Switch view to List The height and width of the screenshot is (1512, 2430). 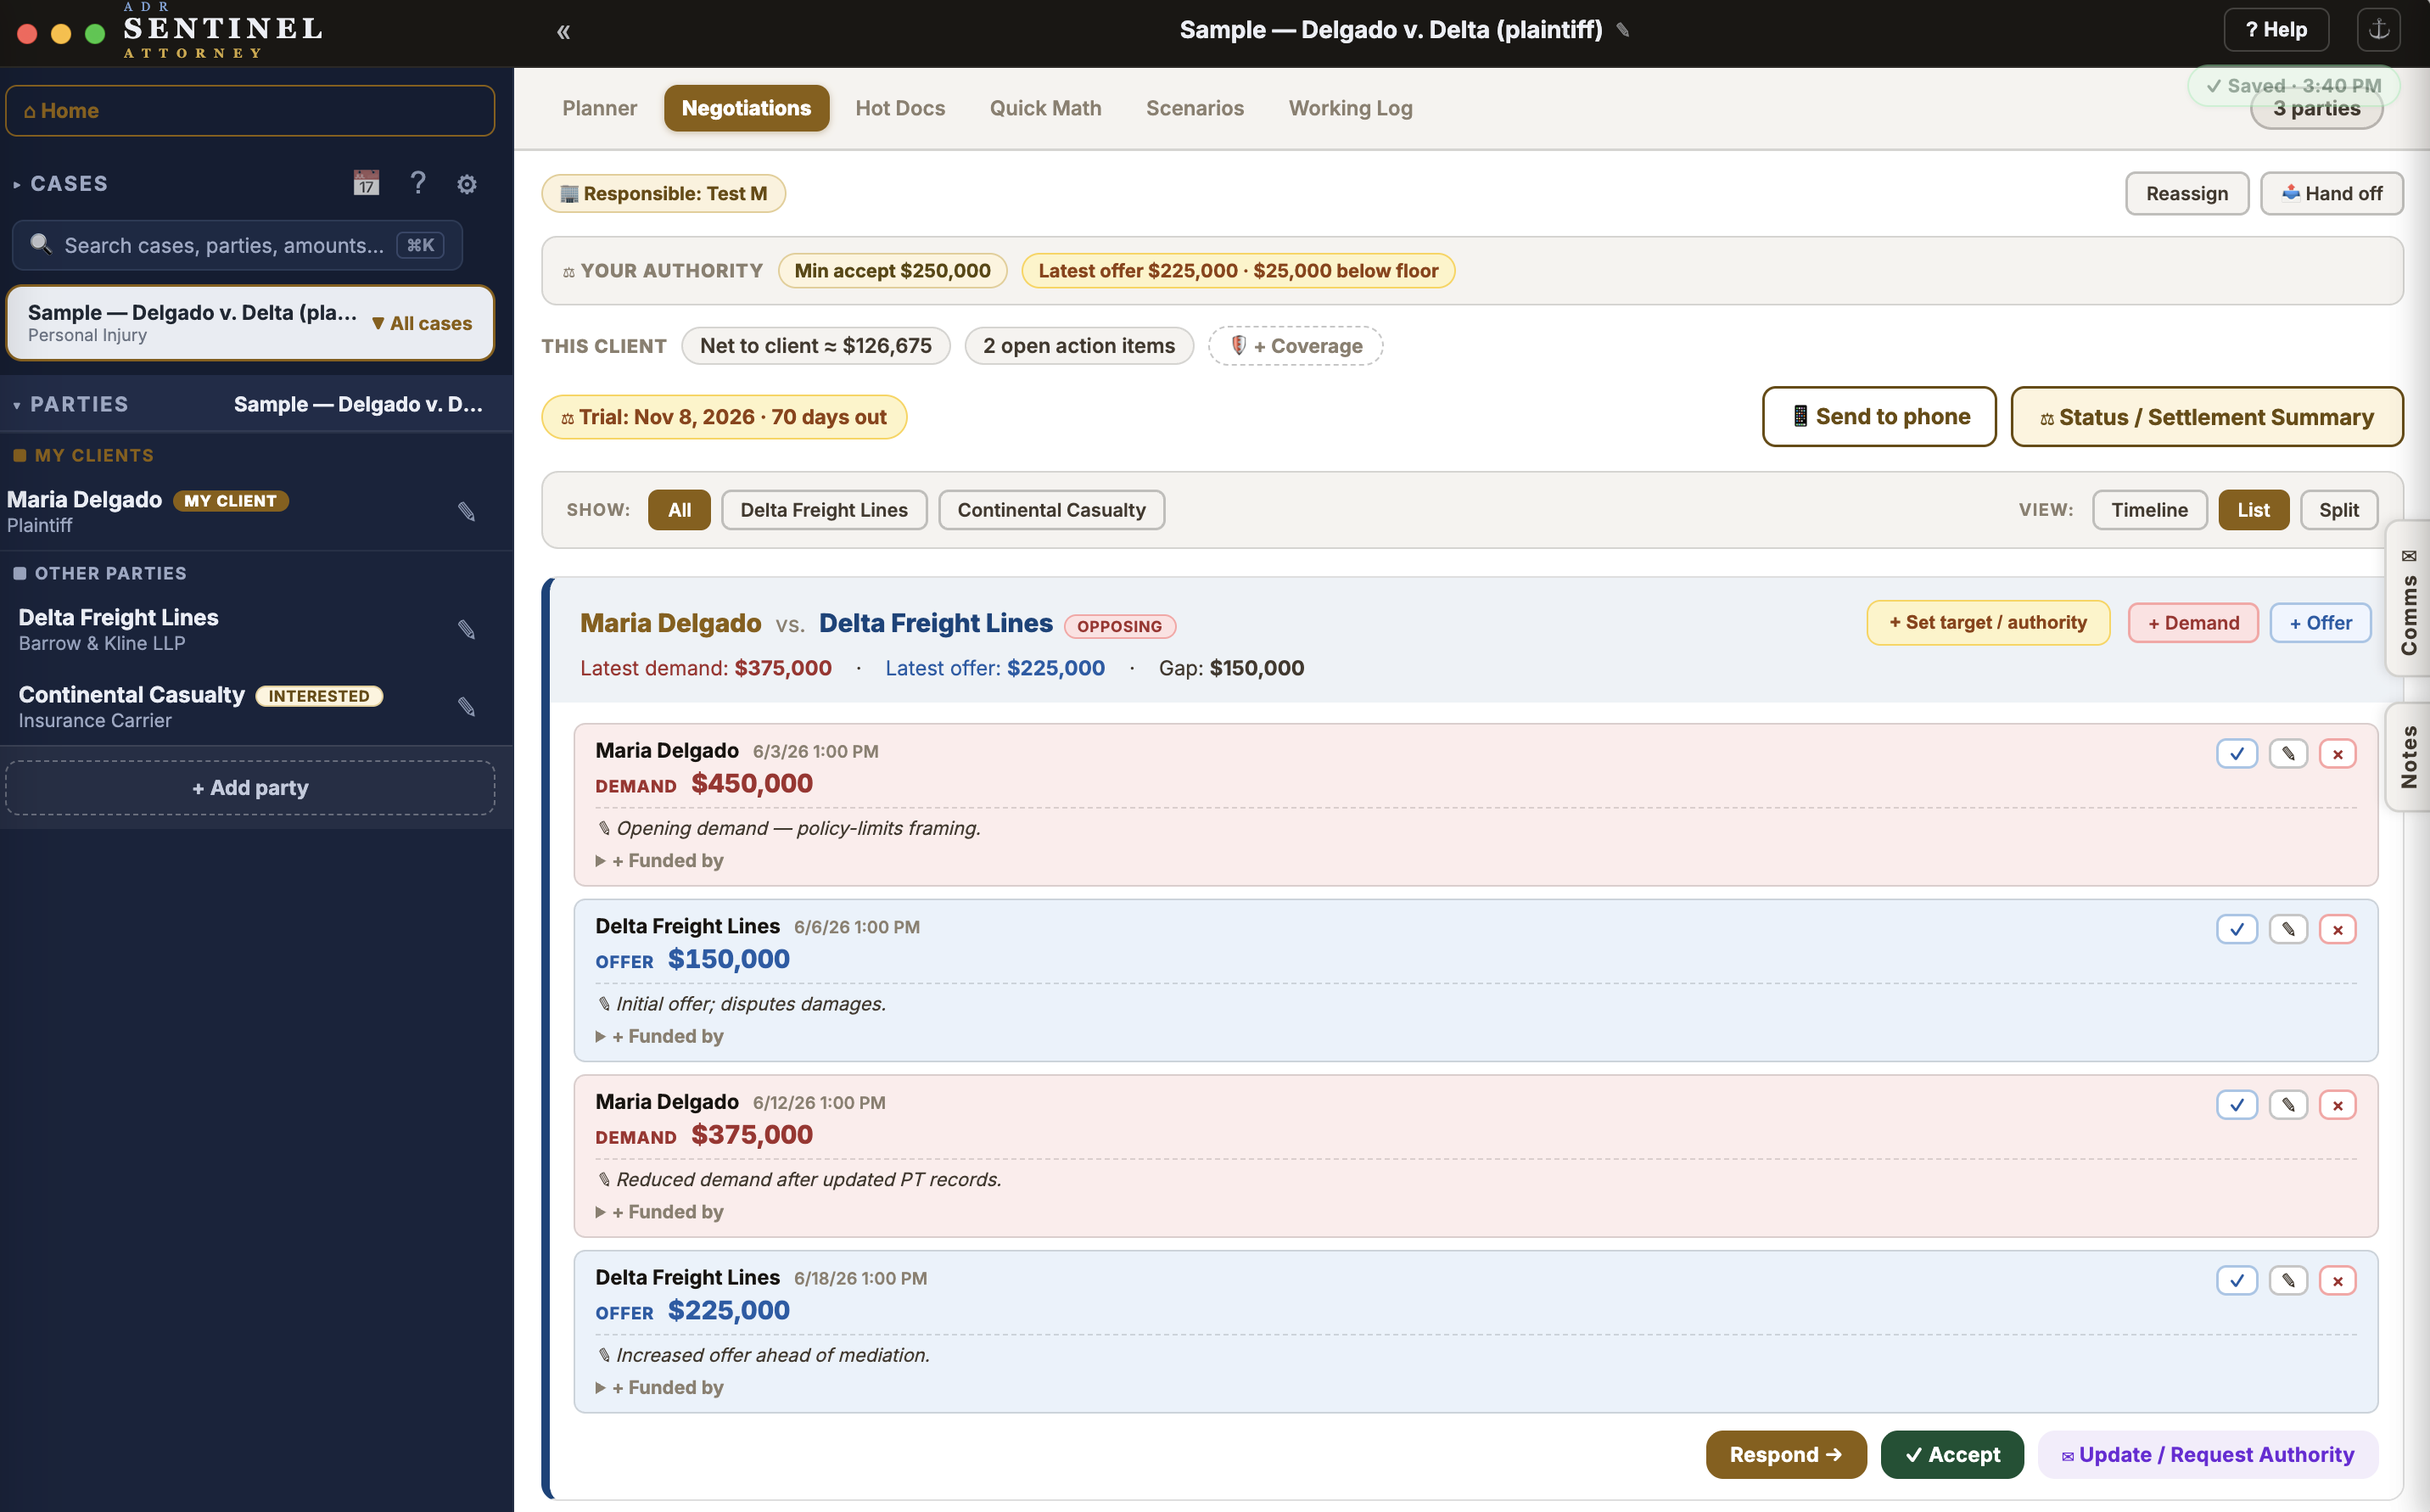[2253, 510]
